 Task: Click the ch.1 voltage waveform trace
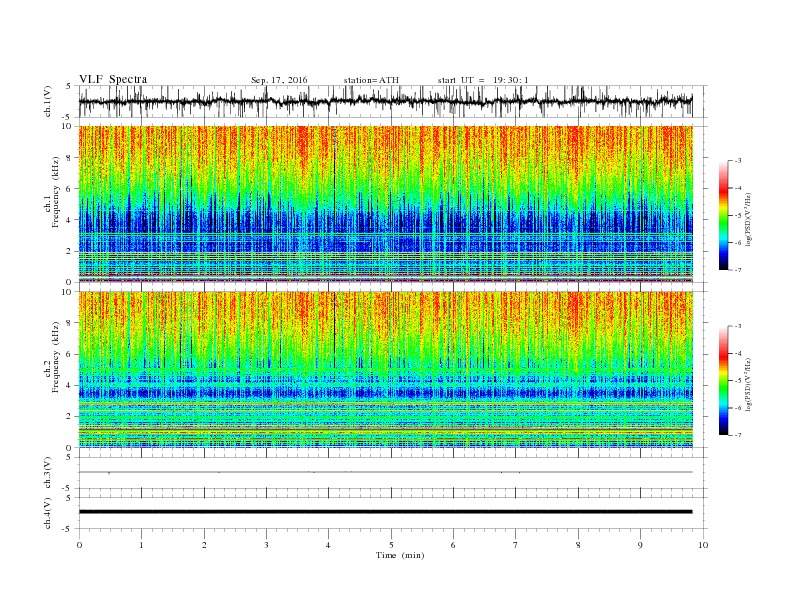(385, 101)
